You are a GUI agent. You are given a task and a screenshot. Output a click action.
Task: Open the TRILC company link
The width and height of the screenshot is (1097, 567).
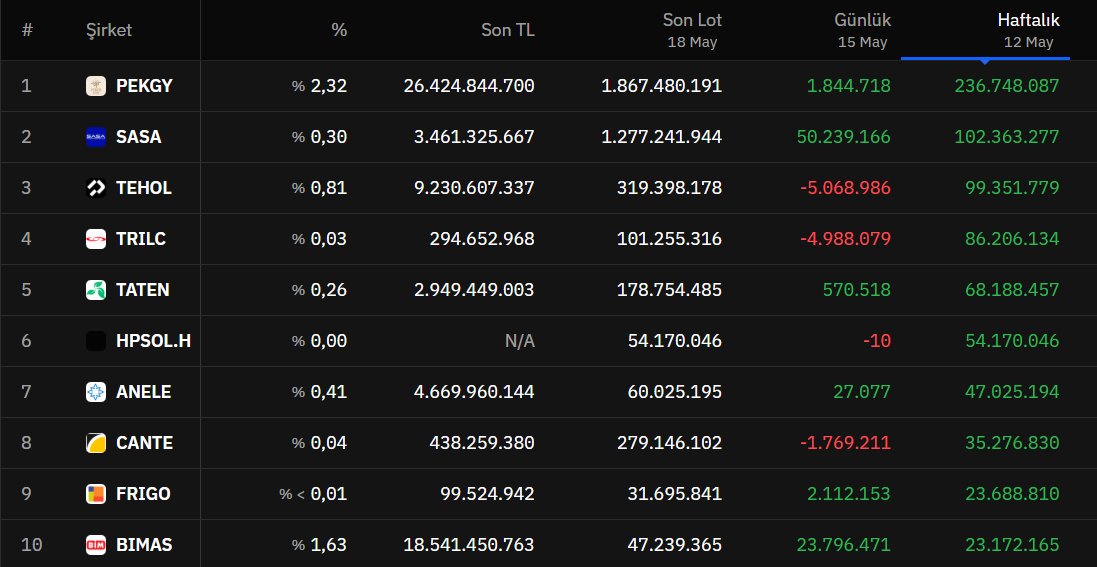(x=141, y=239)
